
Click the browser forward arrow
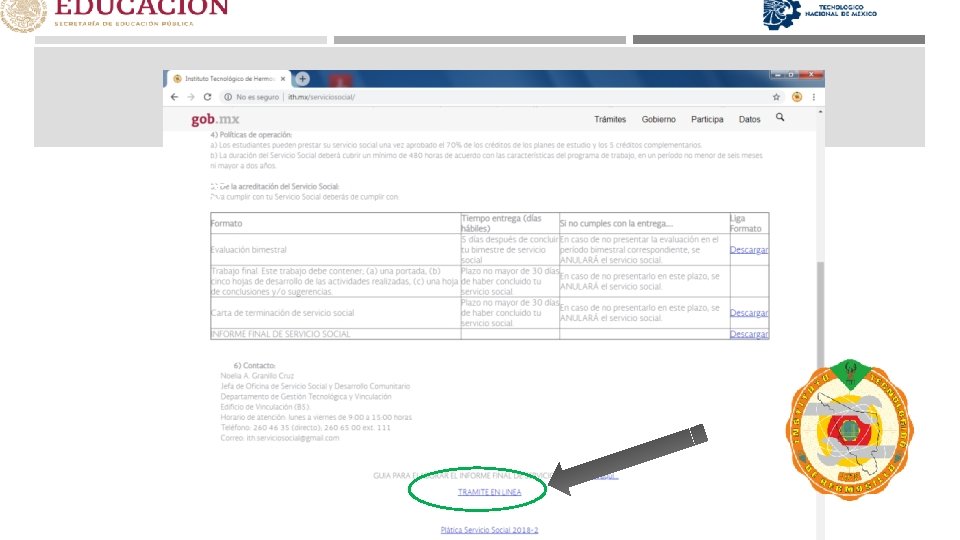point(191,97)
